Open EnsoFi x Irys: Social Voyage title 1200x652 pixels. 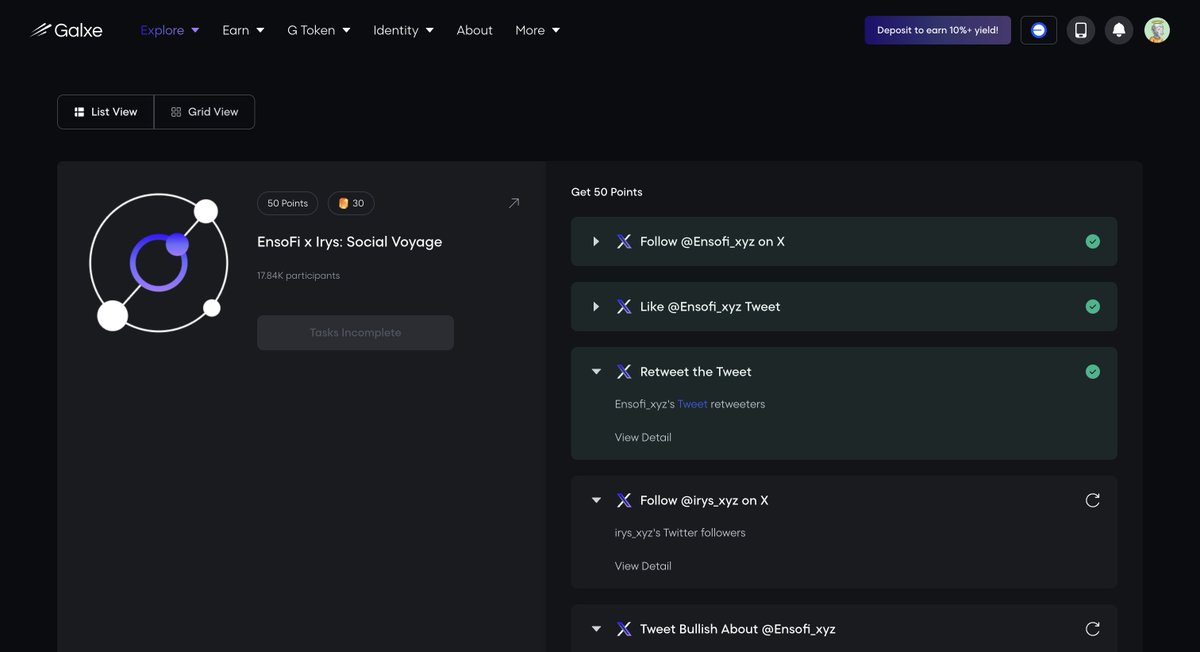tap(349, 242)
